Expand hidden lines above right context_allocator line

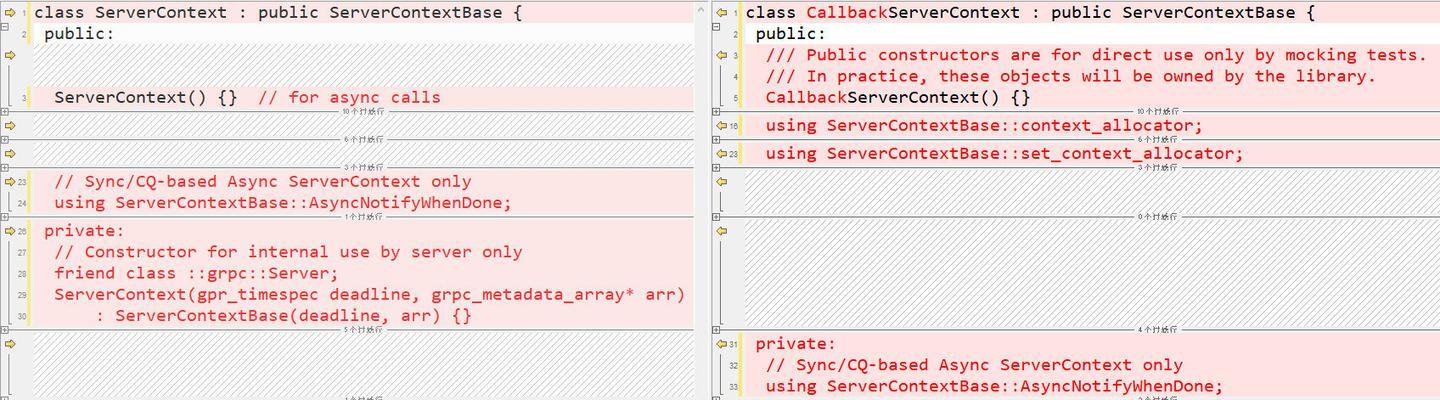pyautogui.click(x=716, y=112)
